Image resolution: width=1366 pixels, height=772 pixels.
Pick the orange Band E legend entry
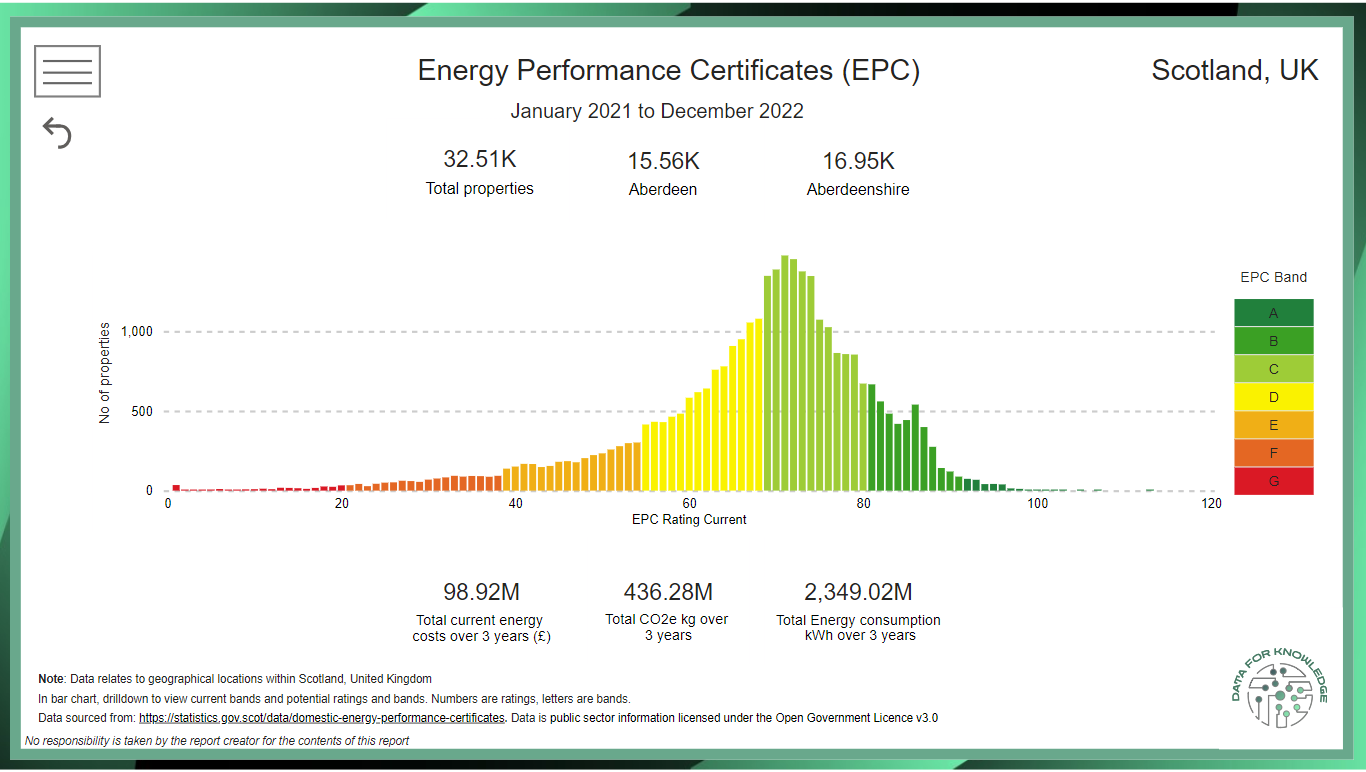click(1273, 425)
